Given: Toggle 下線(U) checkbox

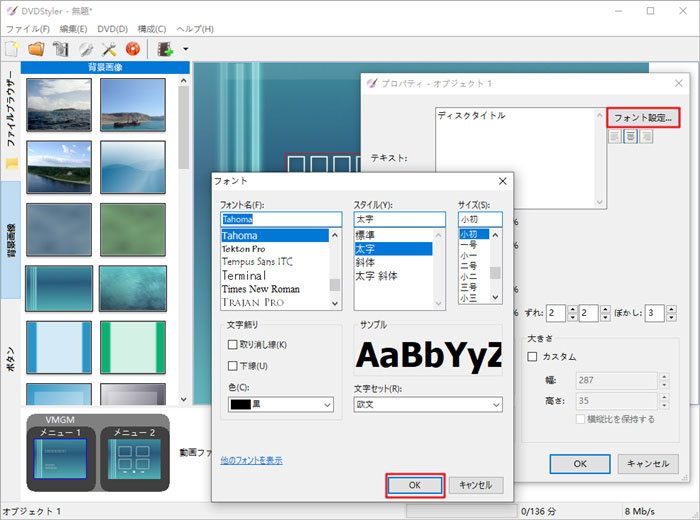Looking at the screenshot, I should (232, 366).
